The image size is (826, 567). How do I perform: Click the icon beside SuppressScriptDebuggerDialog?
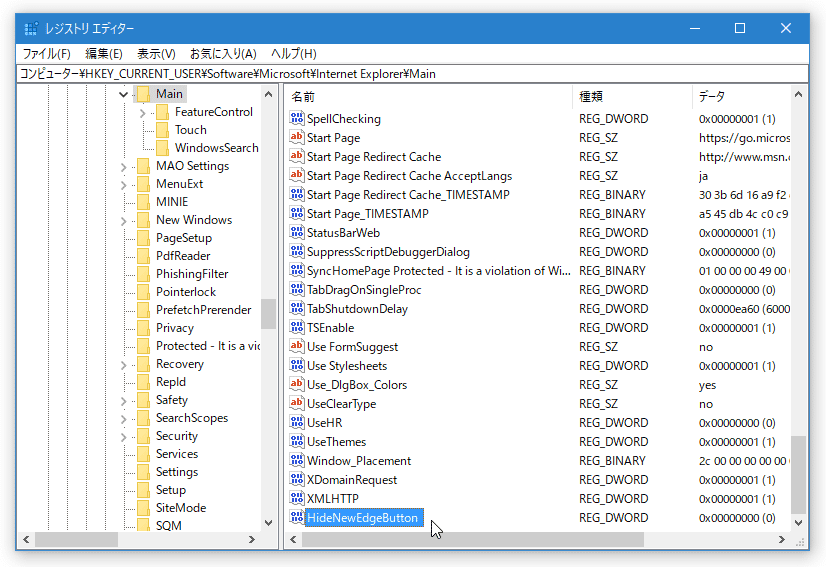[297, 251]
